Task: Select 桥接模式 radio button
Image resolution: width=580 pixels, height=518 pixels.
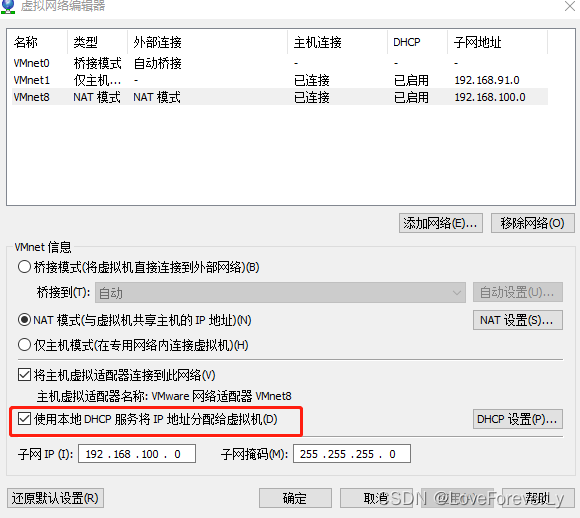Action: click(24, 267)
